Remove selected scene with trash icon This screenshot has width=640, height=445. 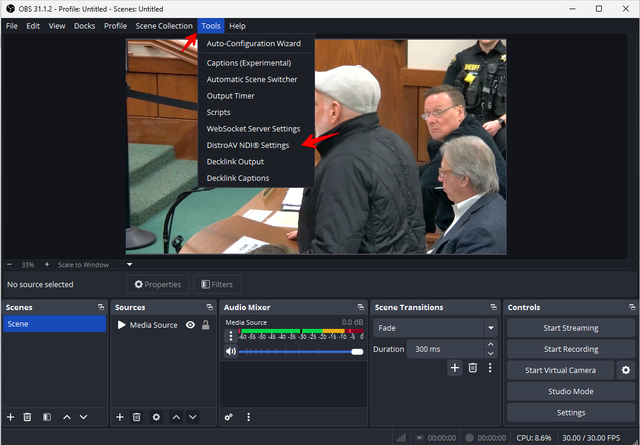pos(27,417)
